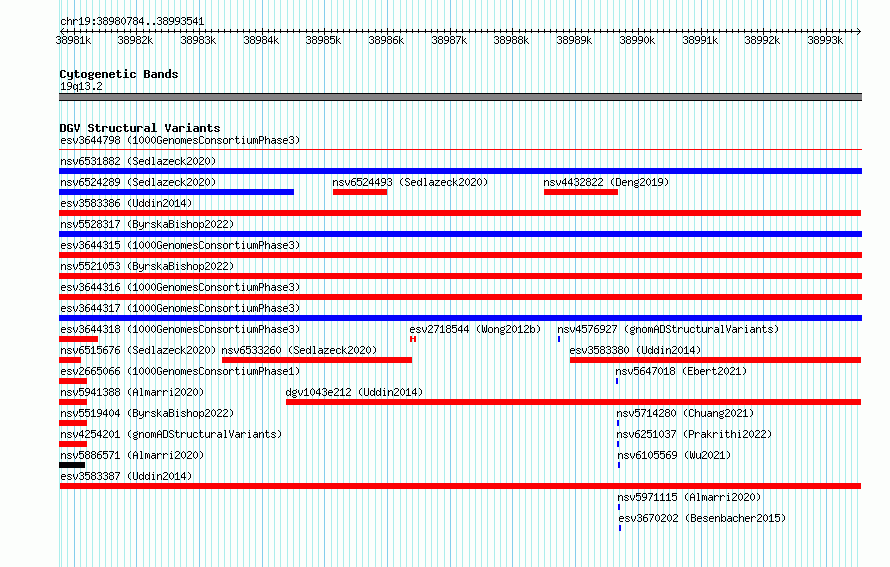Select the nsv6531882 Sedlazeck2020 label
Image resolution: width=890 pixels, height=567 pixels.
[138, 161]
